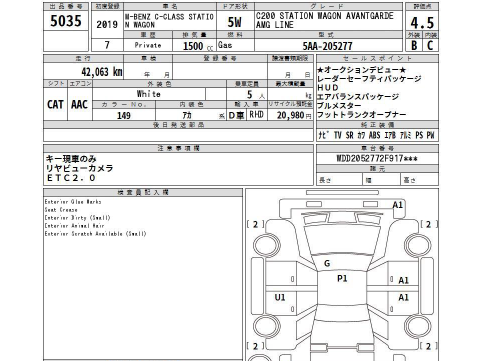Select the リヤビューカメラ note line

[79, 168]
